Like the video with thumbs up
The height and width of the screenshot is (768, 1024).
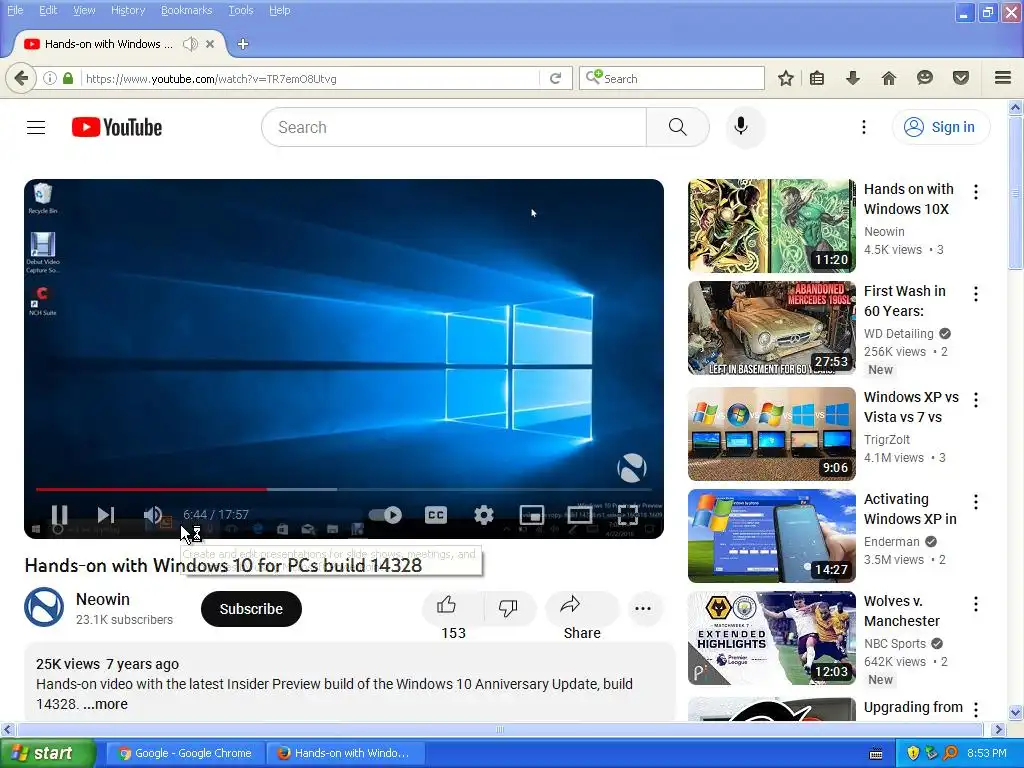tap(447, 607)
